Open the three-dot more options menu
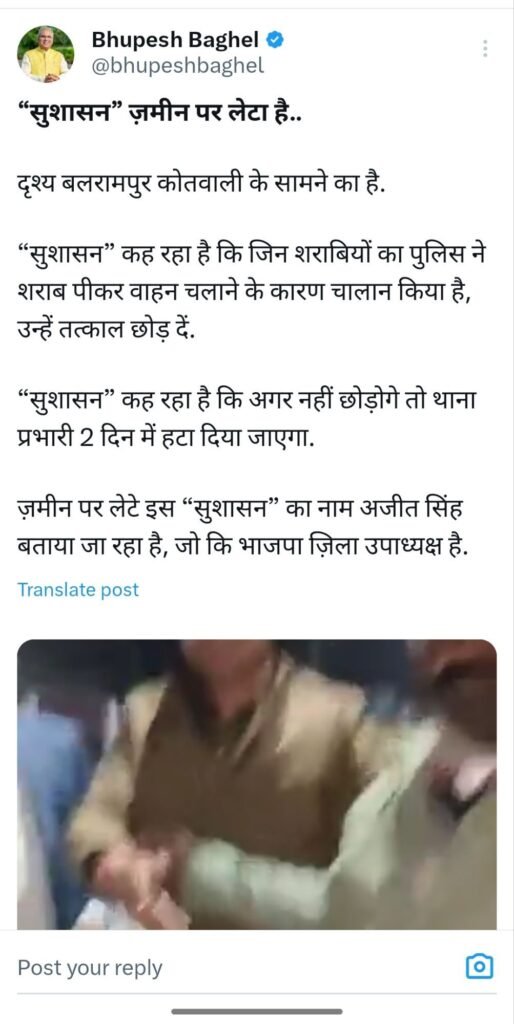The height and width of the screenshot is (1024, 514). click(485, 49)
